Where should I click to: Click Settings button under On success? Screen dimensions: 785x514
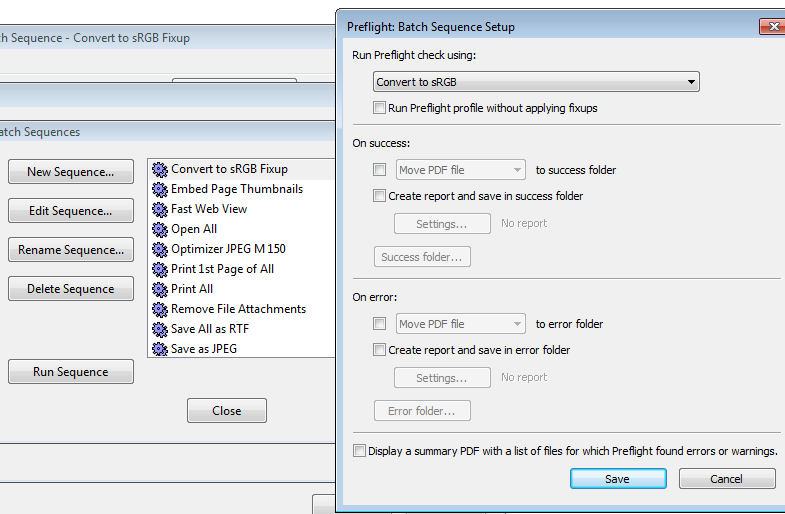pyautogui.click(x=442, y=224)
